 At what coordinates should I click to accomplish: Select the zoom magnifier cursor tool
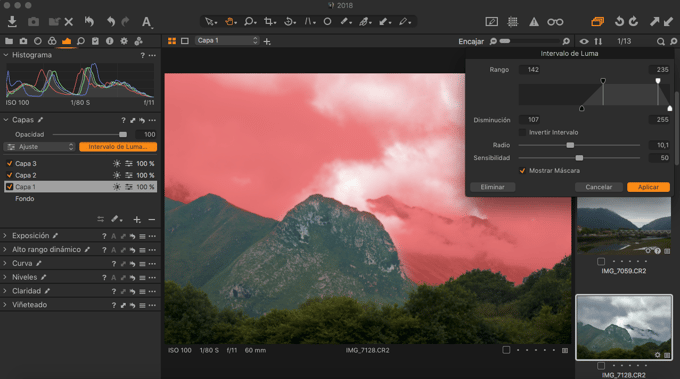[x=249, y=21]
